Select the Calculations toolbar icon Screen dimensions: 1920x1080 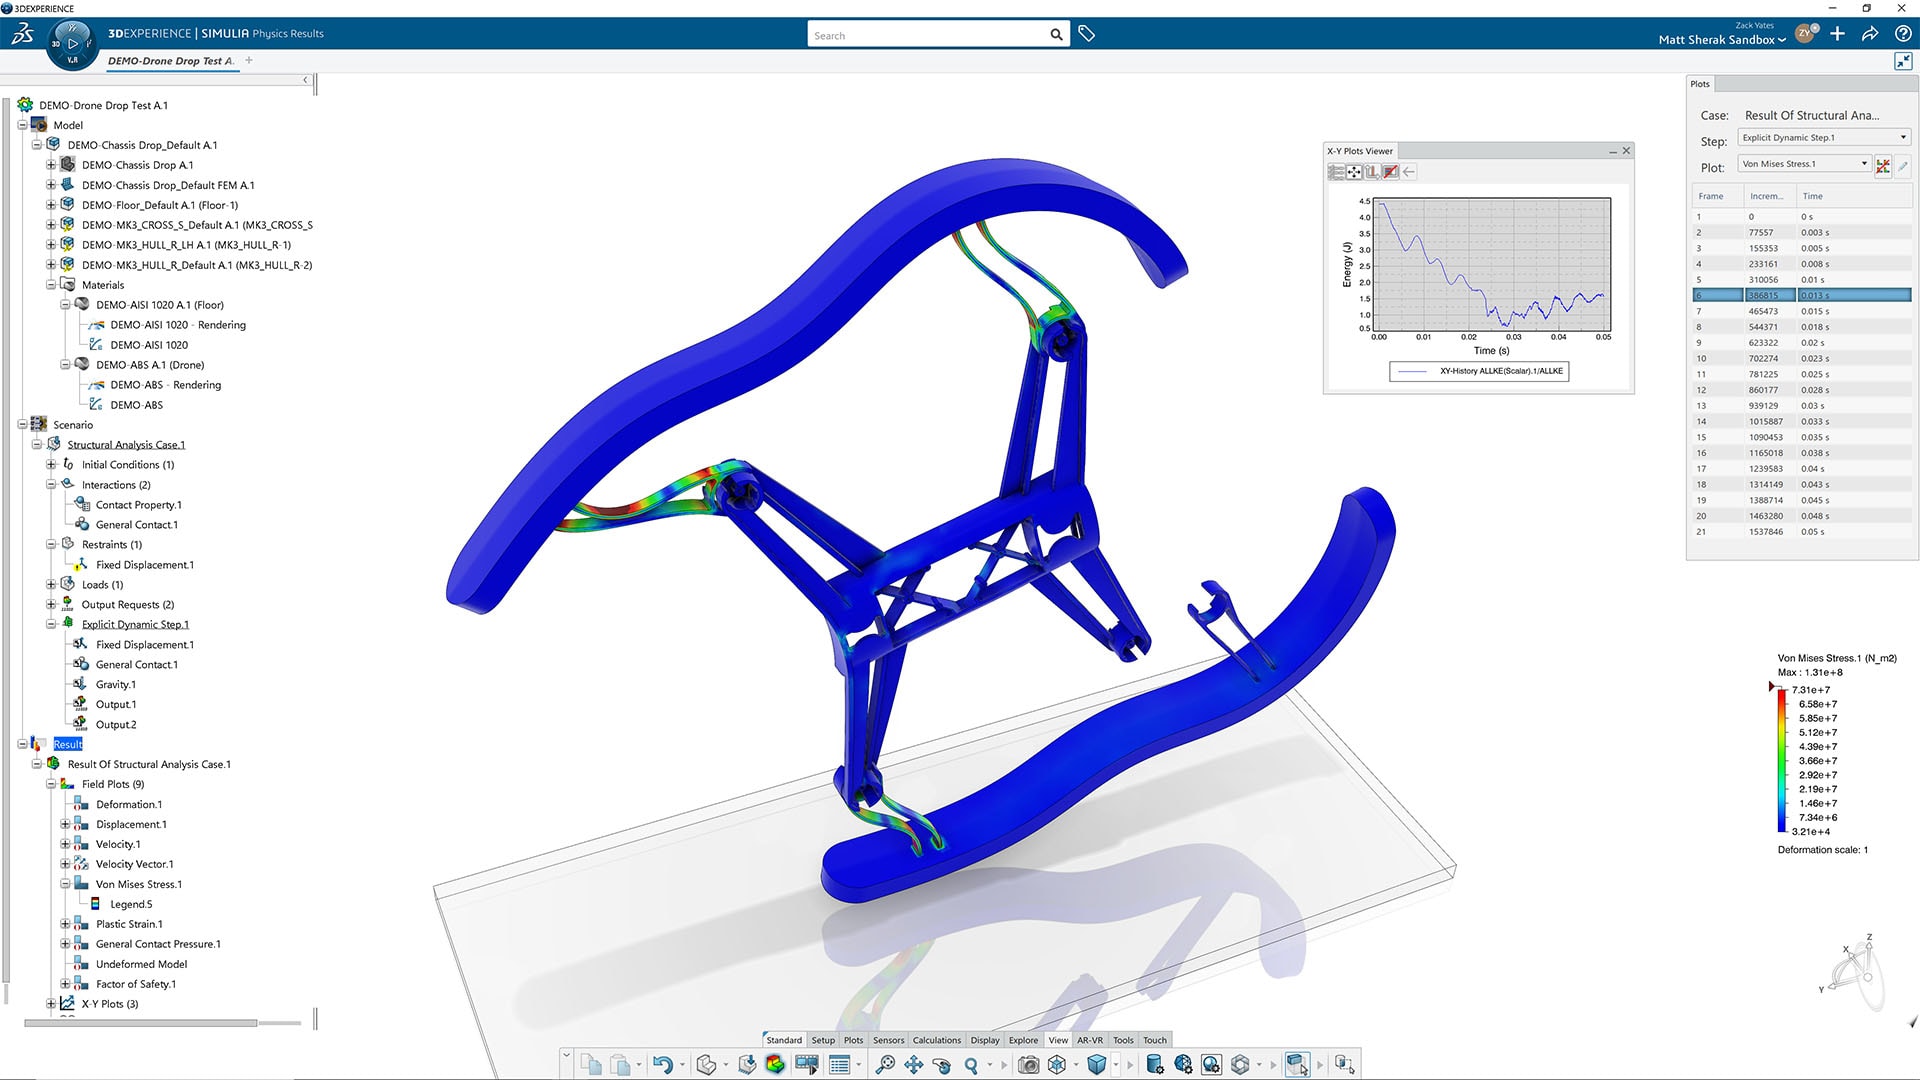[935, 1039]
